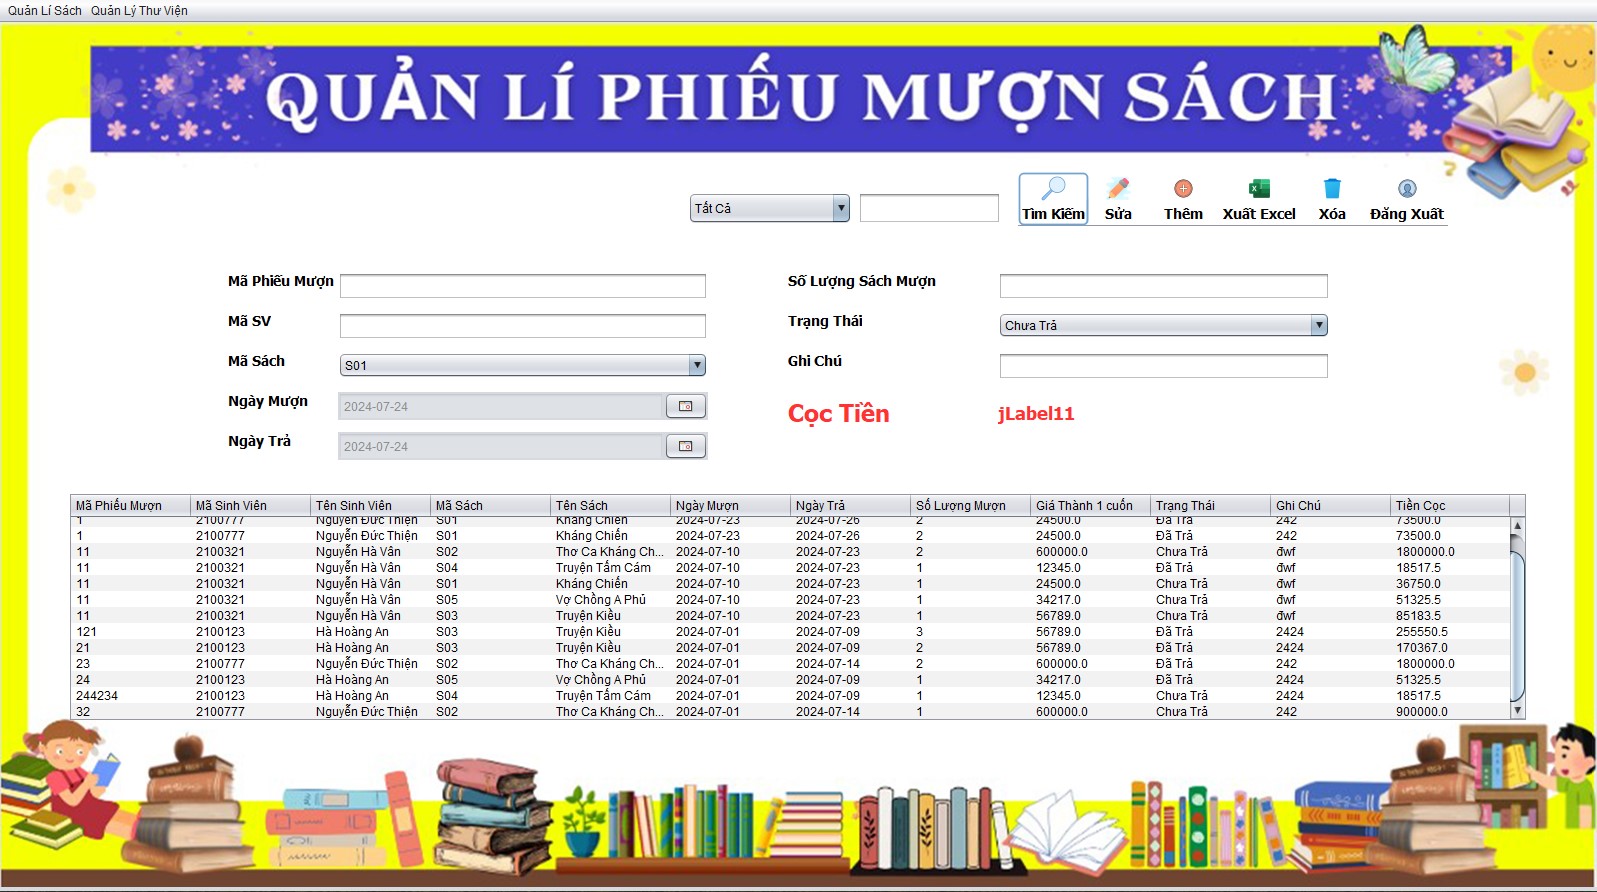Sort by Ngày Mượn column header
The width and height of the screenshot is (1597, 892).
[730, 505]
